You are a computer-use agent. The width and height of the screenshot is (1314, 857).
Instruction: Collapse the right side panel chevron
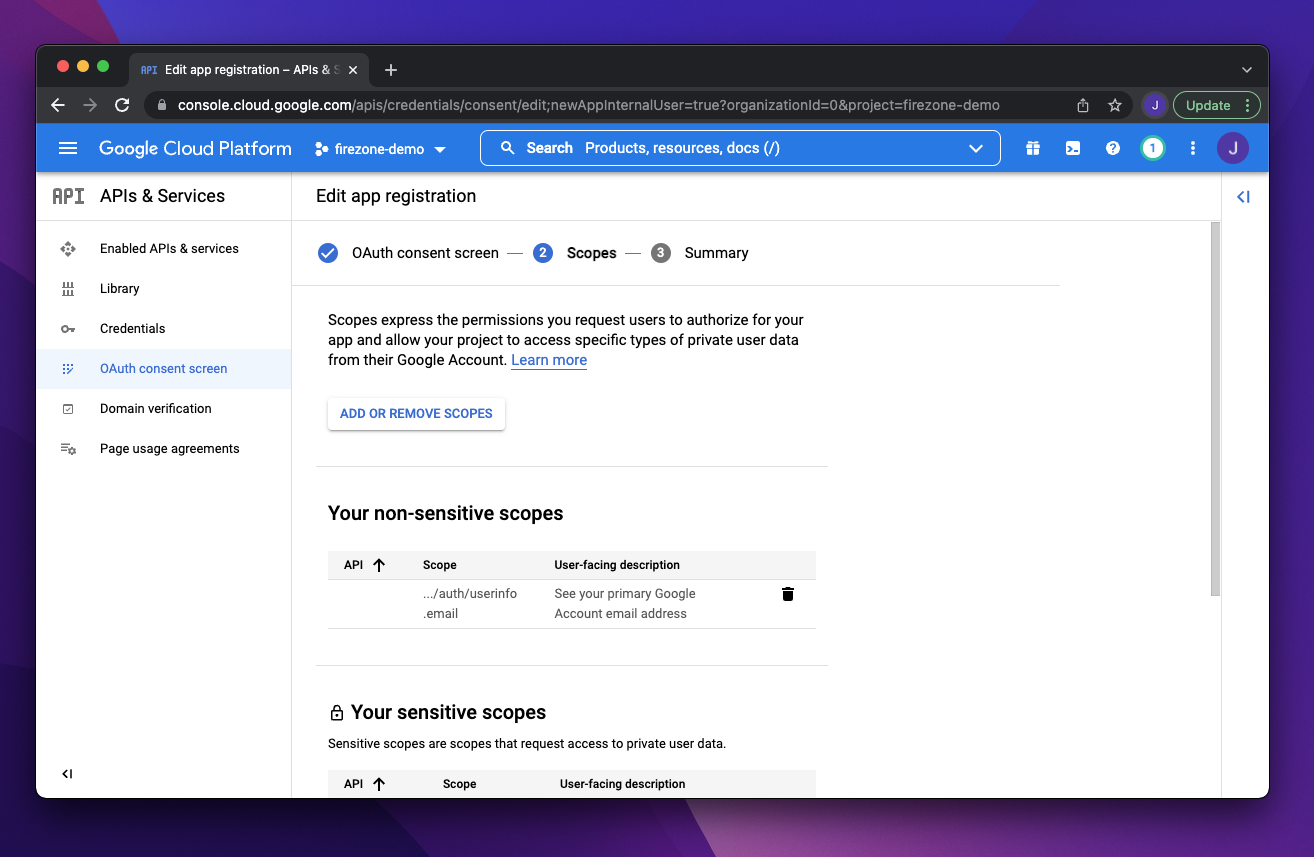1243,196
